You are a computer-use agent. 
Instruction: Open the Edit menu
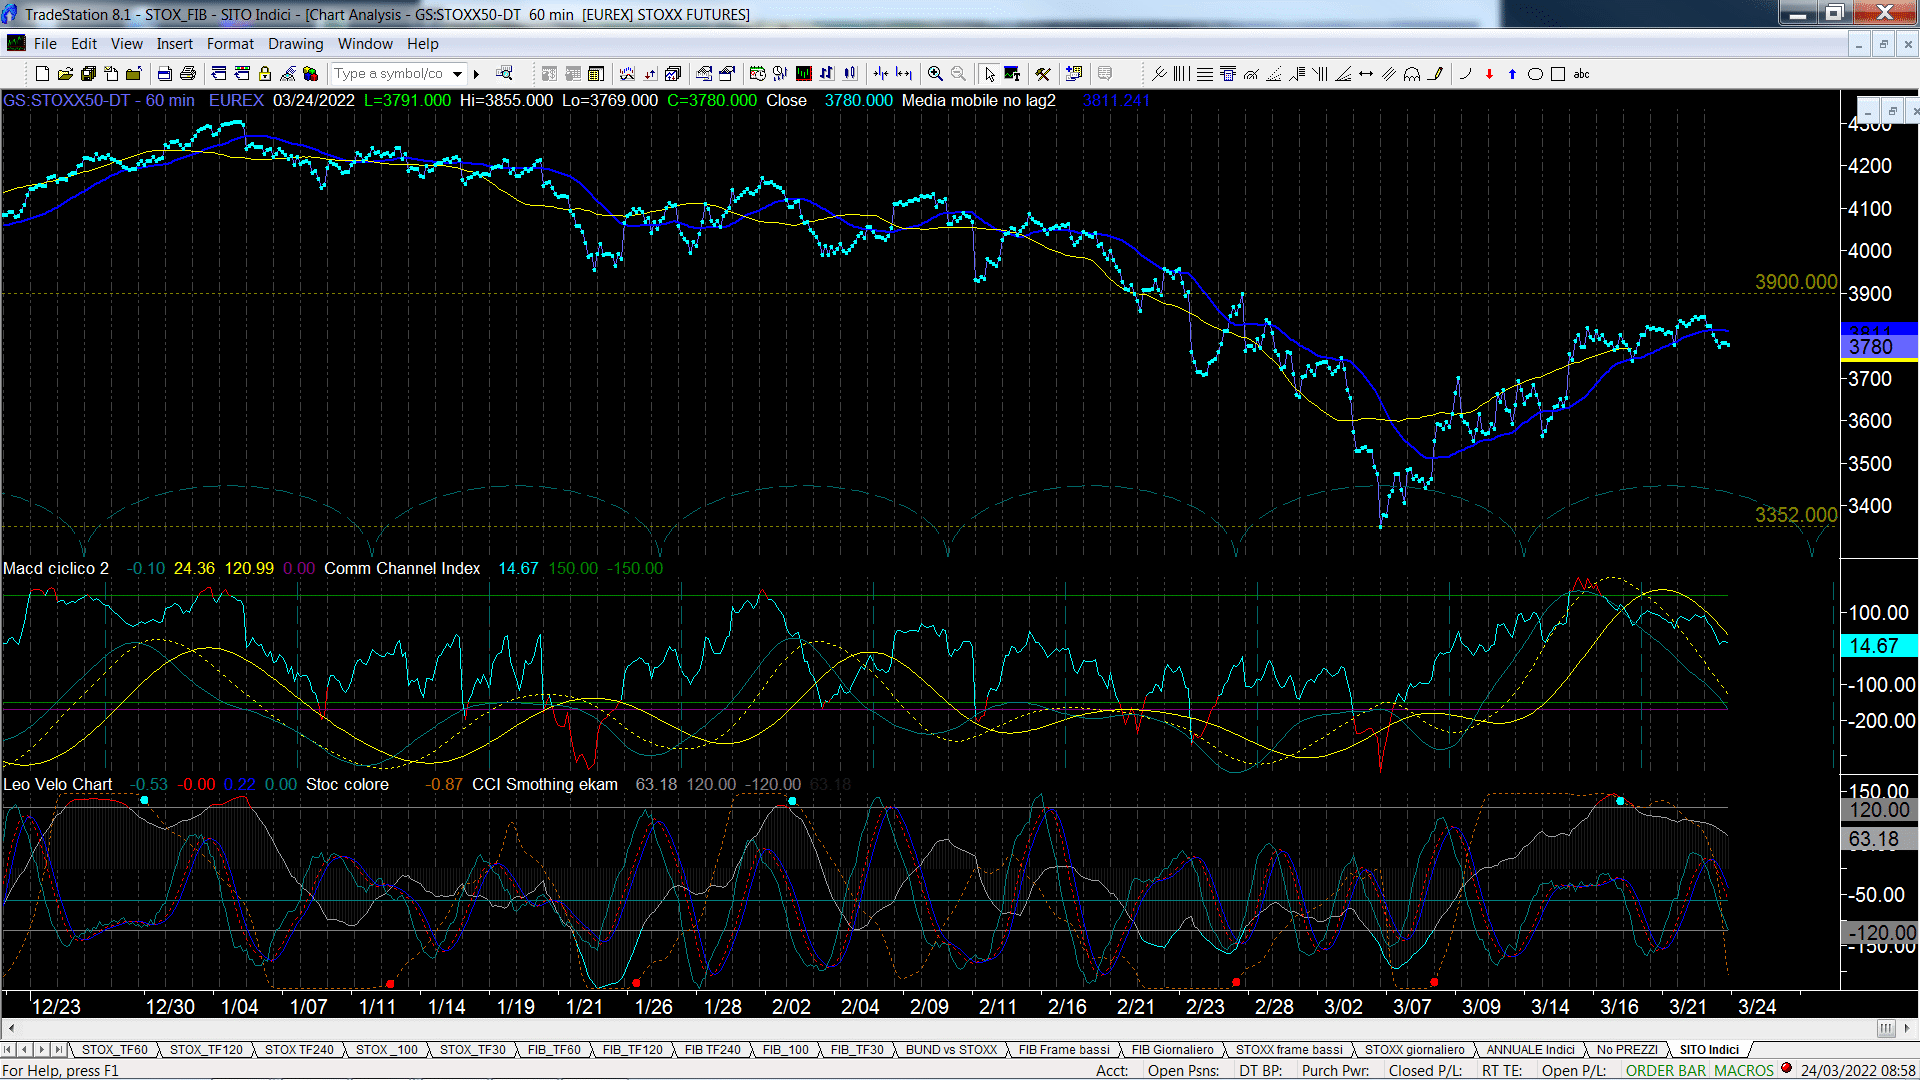pos(84,43)
